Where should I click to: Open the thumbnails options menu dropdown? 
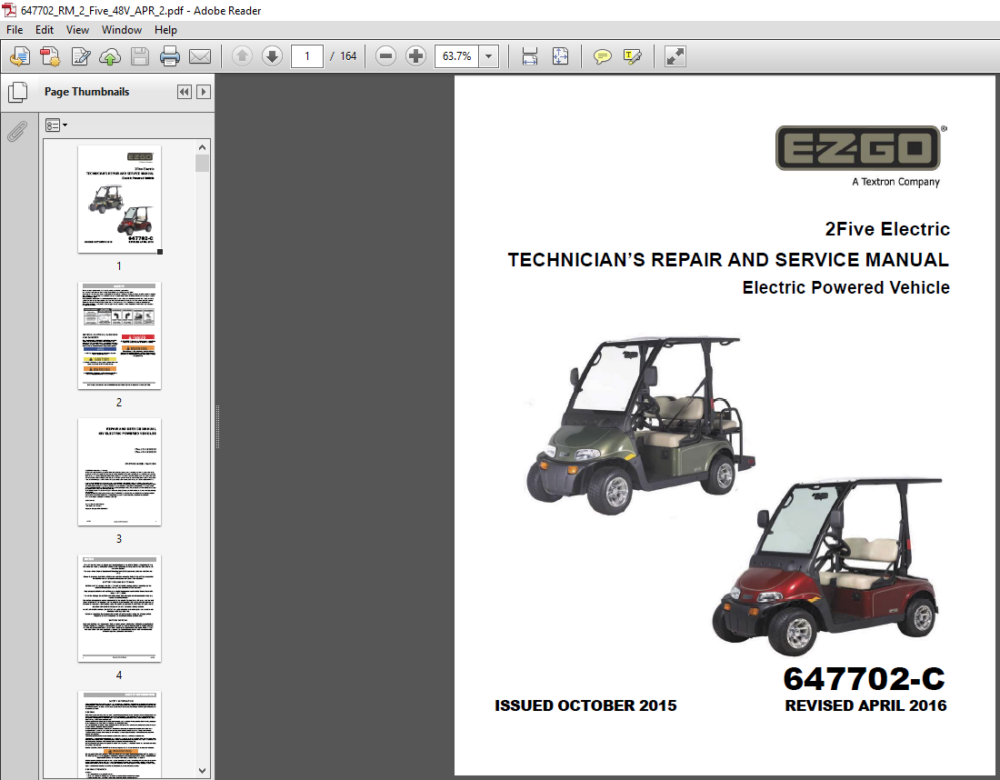(56, 125)
